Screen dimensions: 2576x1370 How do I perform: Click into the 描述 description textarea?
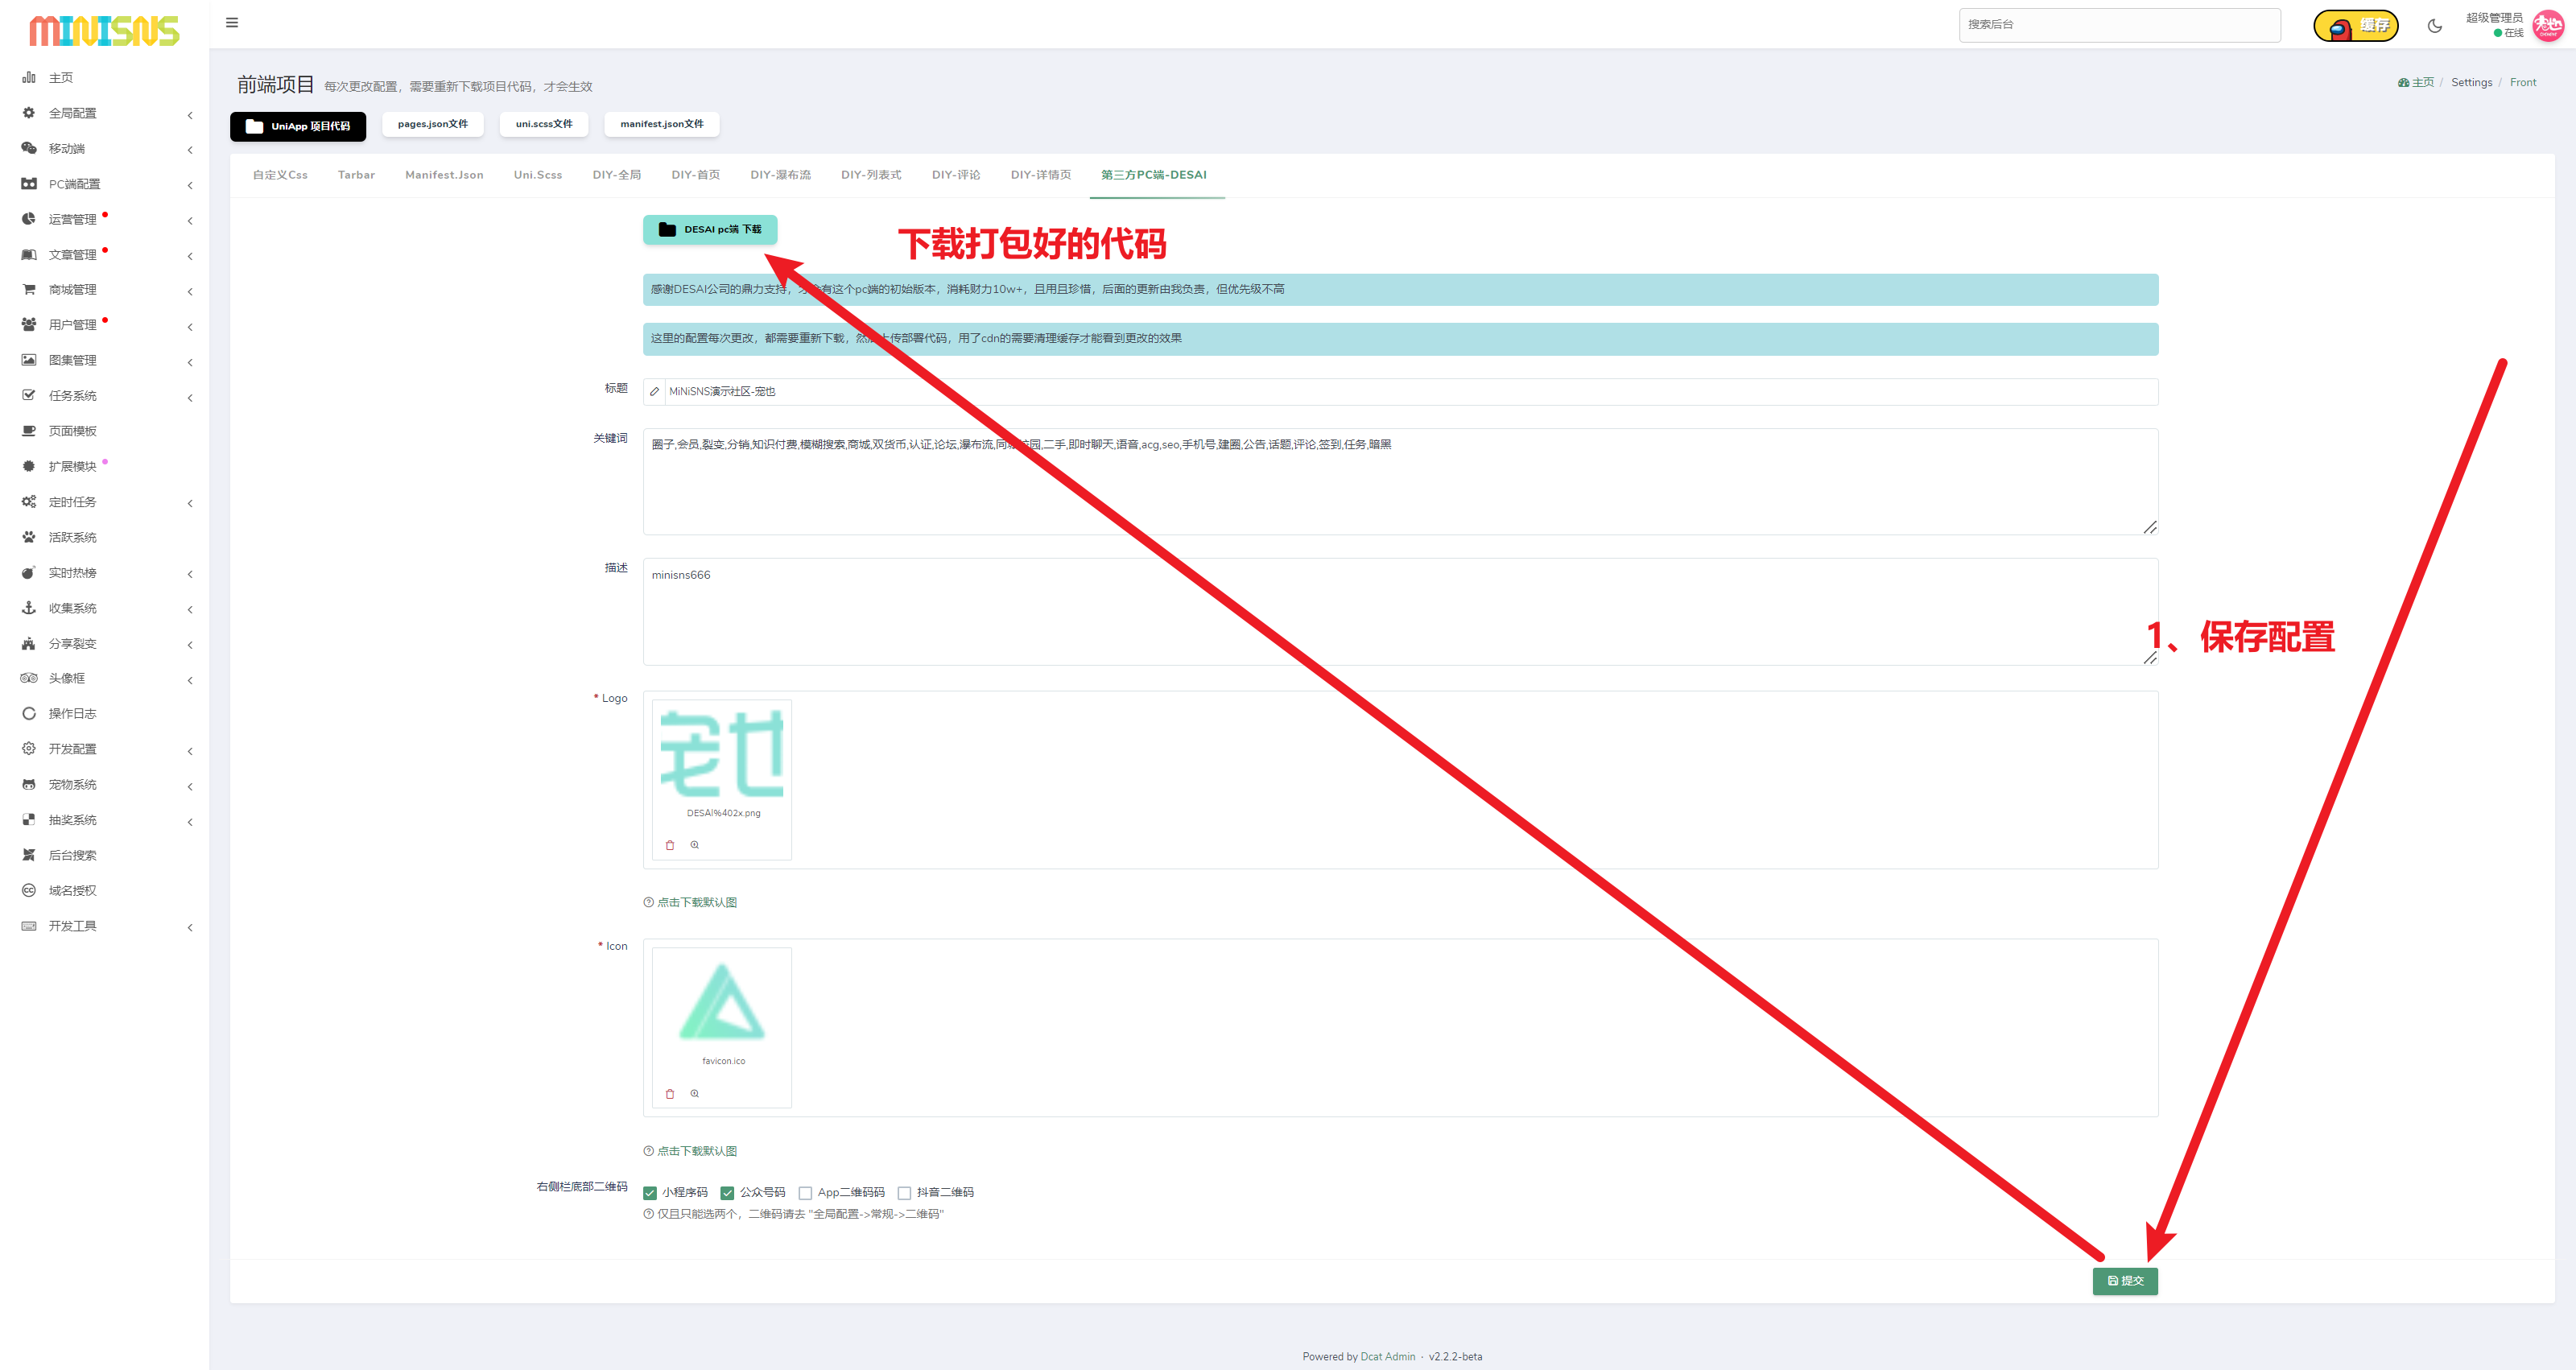coord(1400,612)
